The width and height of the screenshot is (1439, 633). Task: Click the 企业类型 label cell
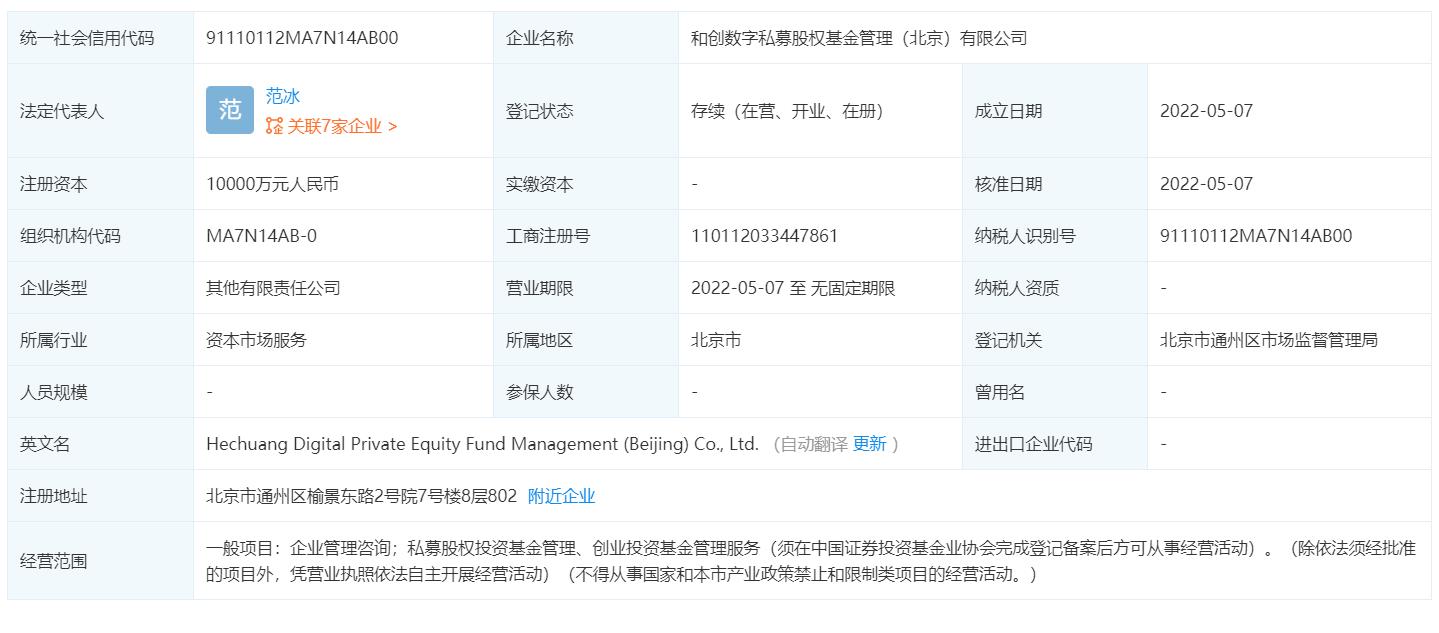101,288
